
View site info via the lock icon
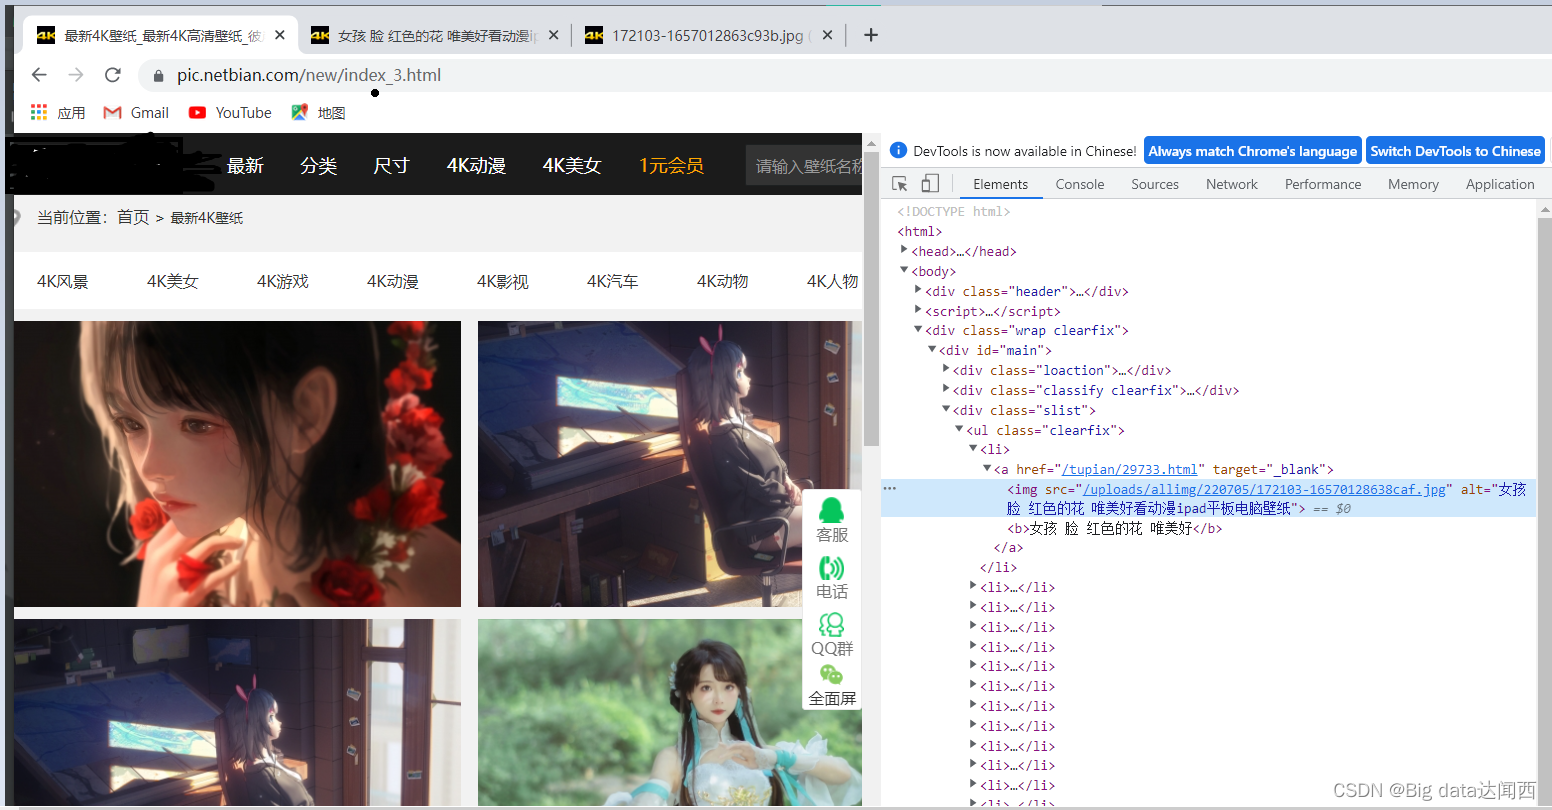pyautogui.click(x=158, y=76)
